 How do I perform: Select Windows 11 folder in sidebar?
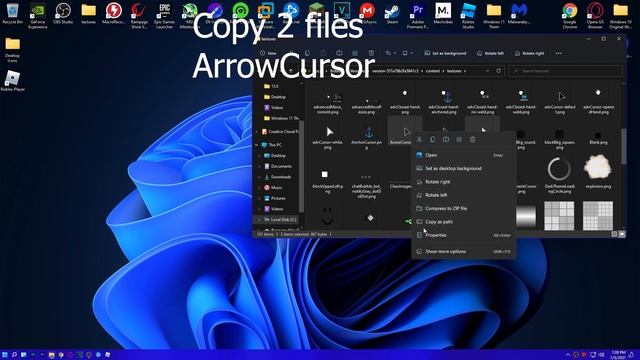[x=282, y=118]
